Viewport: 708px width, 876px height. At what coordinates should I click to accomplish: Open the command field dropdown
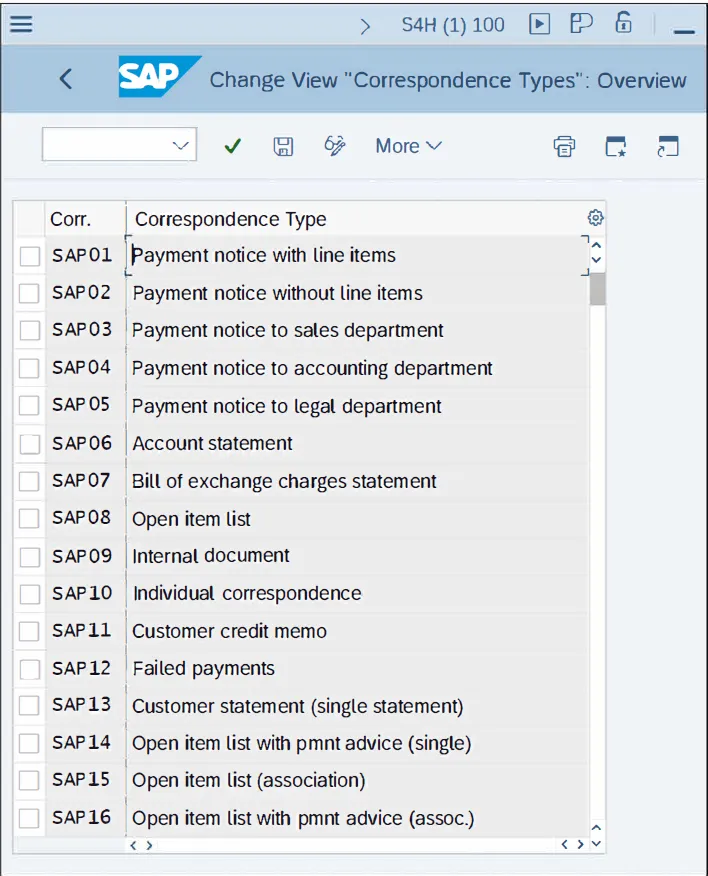180,146
